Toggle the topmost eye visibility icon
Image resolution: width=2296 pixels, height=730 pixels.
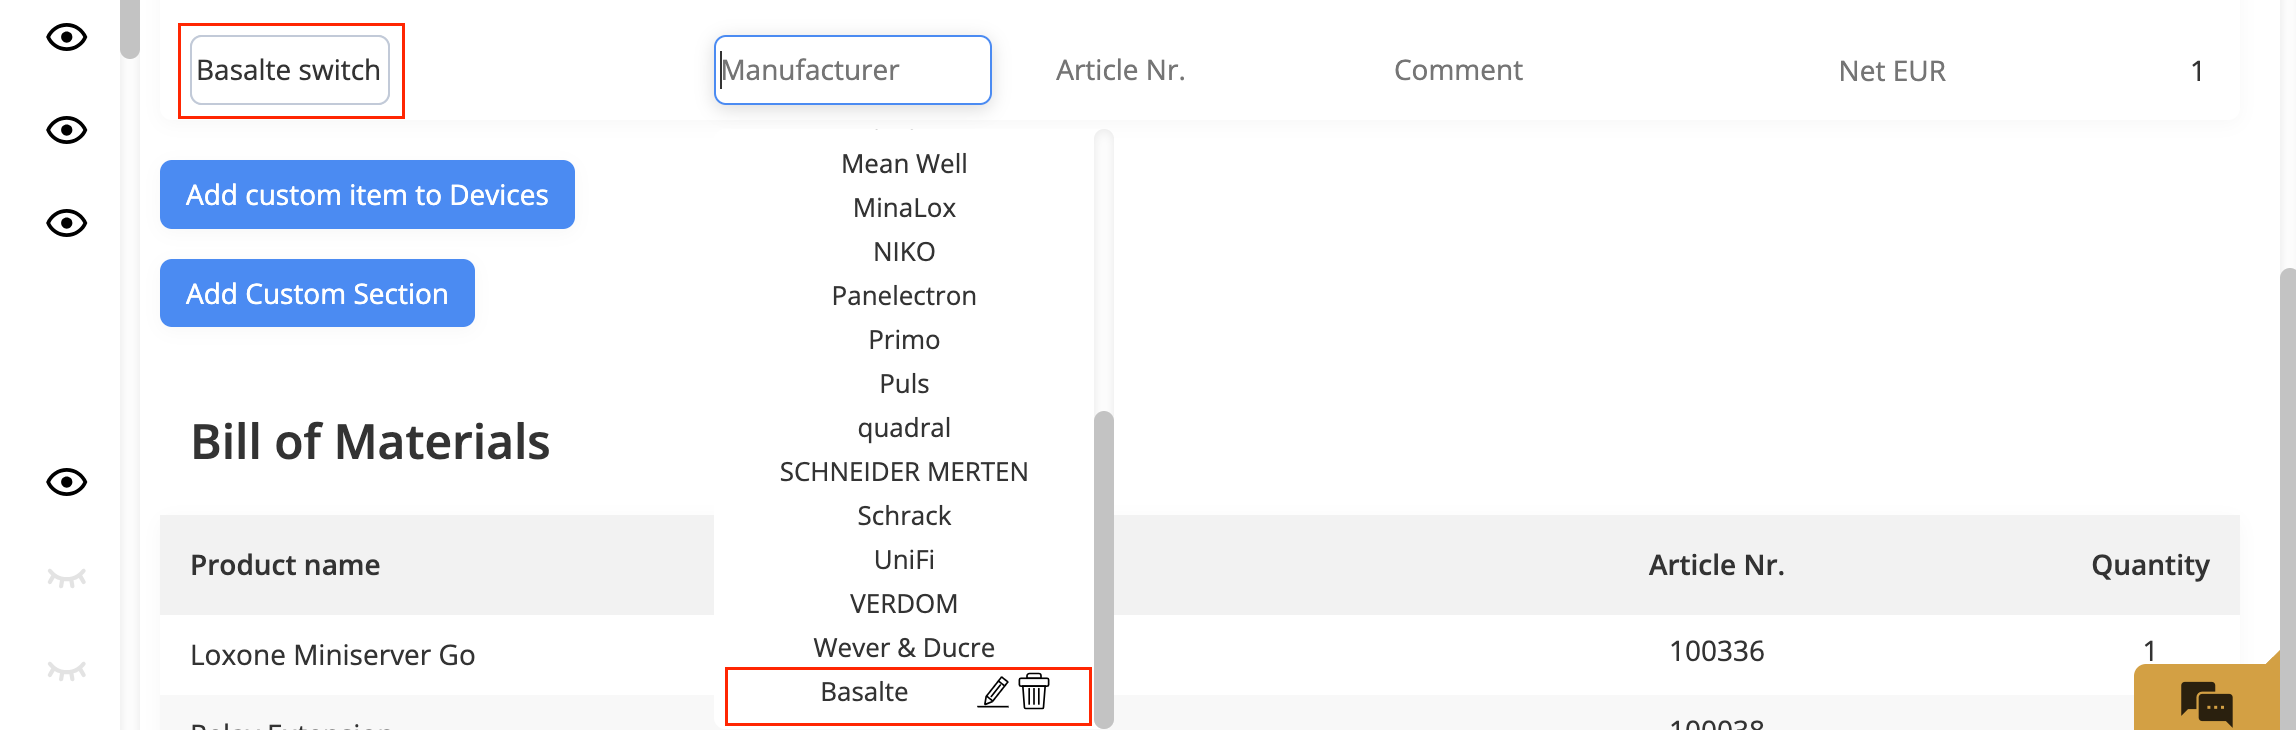click(x=67, y=38)
